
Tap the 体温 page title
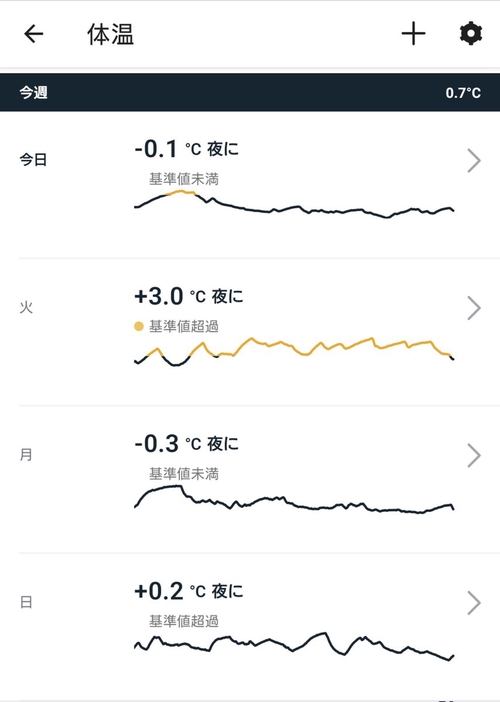[x=111, y=34]
